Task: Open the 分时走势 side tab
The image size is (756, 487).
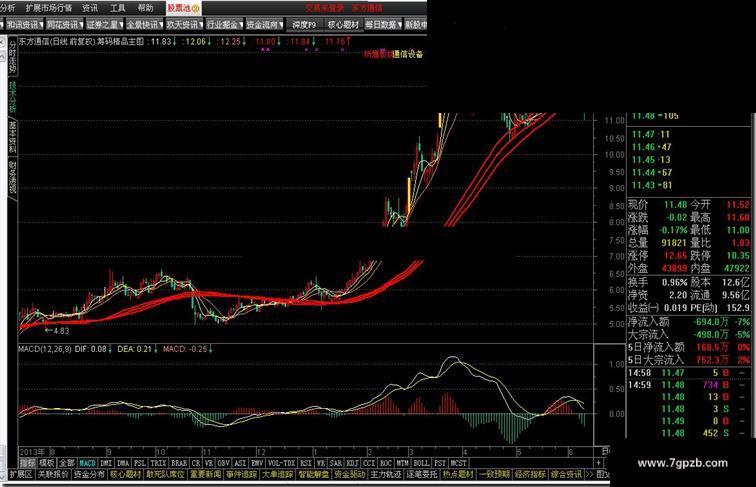Action: tap(12, 57)
